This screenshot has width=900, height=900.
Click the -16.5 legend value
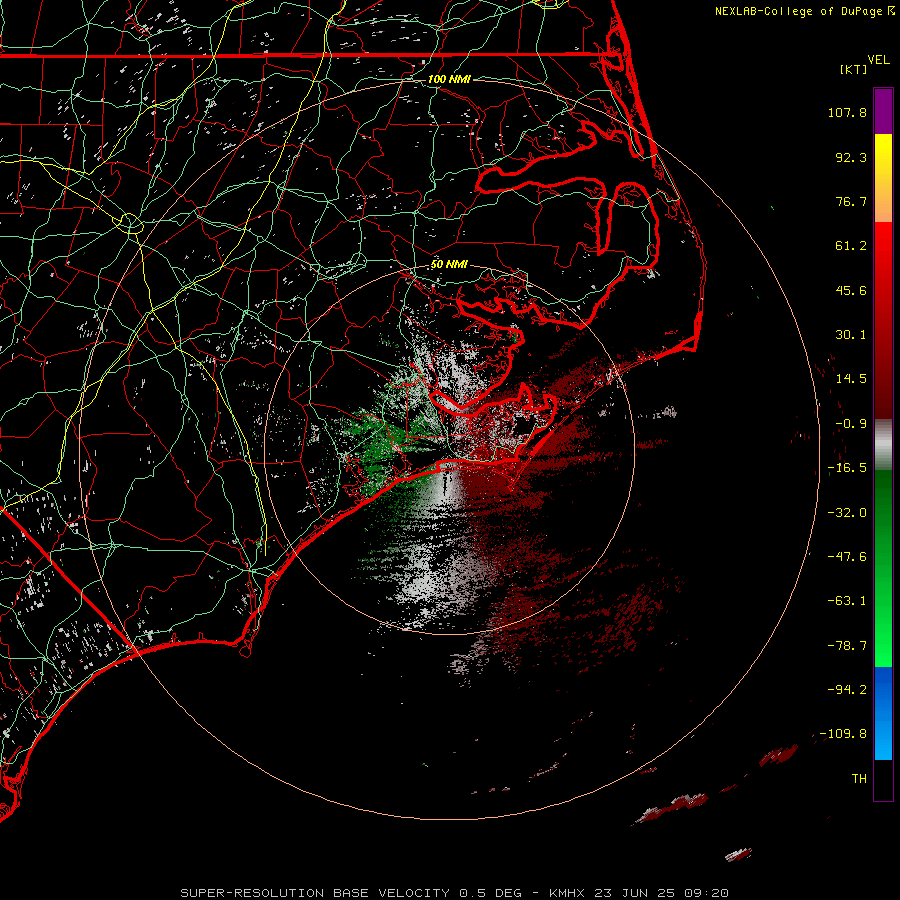click(847, 468)
